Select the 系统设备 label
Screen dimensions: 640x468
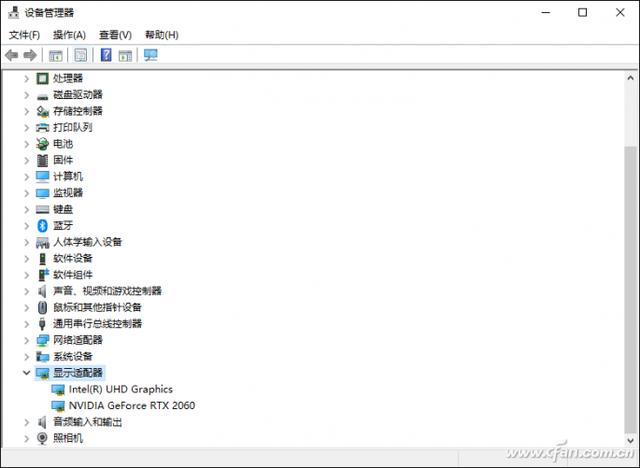[73, 356]
